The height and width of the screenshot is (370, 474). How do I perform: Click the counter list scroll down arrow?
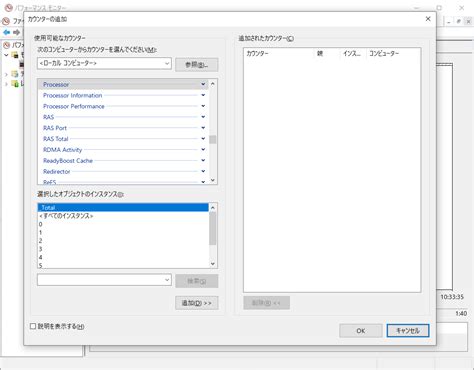tap(213, 180)
